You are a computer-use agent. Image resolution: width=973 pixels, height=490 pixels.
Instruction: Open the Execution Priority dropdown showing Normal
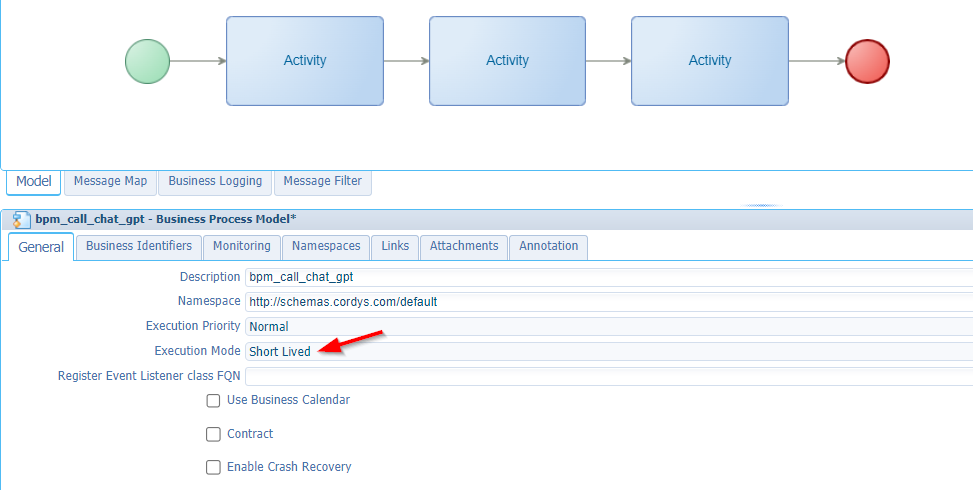[609, 326]
